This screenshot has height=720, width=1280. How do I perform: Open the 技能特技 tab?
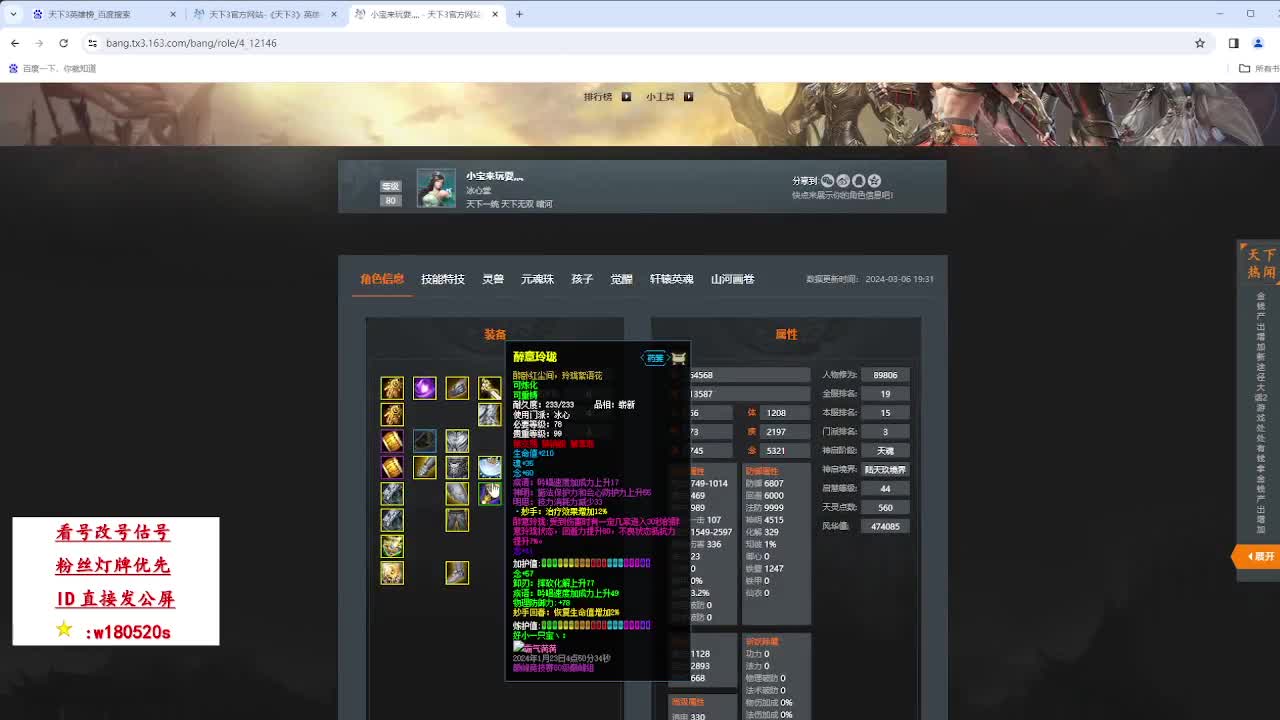pyautogui.click(x=443, y=279)
